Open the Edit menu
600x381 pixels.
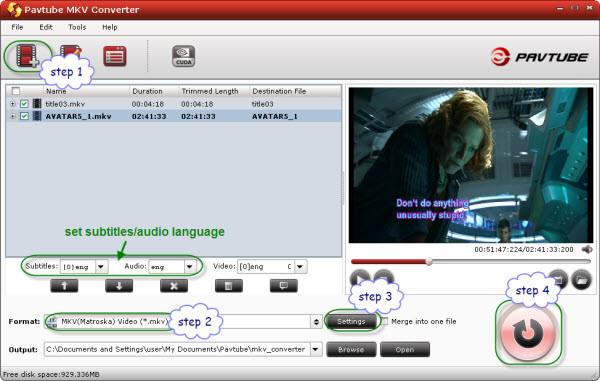pyautogui.click(x=46, y=27)
